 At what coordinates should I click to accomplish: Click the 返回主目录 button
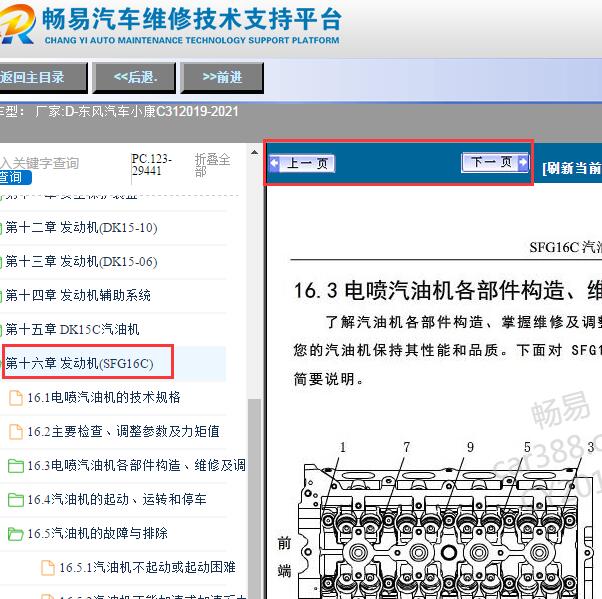[x=41, y=78]
